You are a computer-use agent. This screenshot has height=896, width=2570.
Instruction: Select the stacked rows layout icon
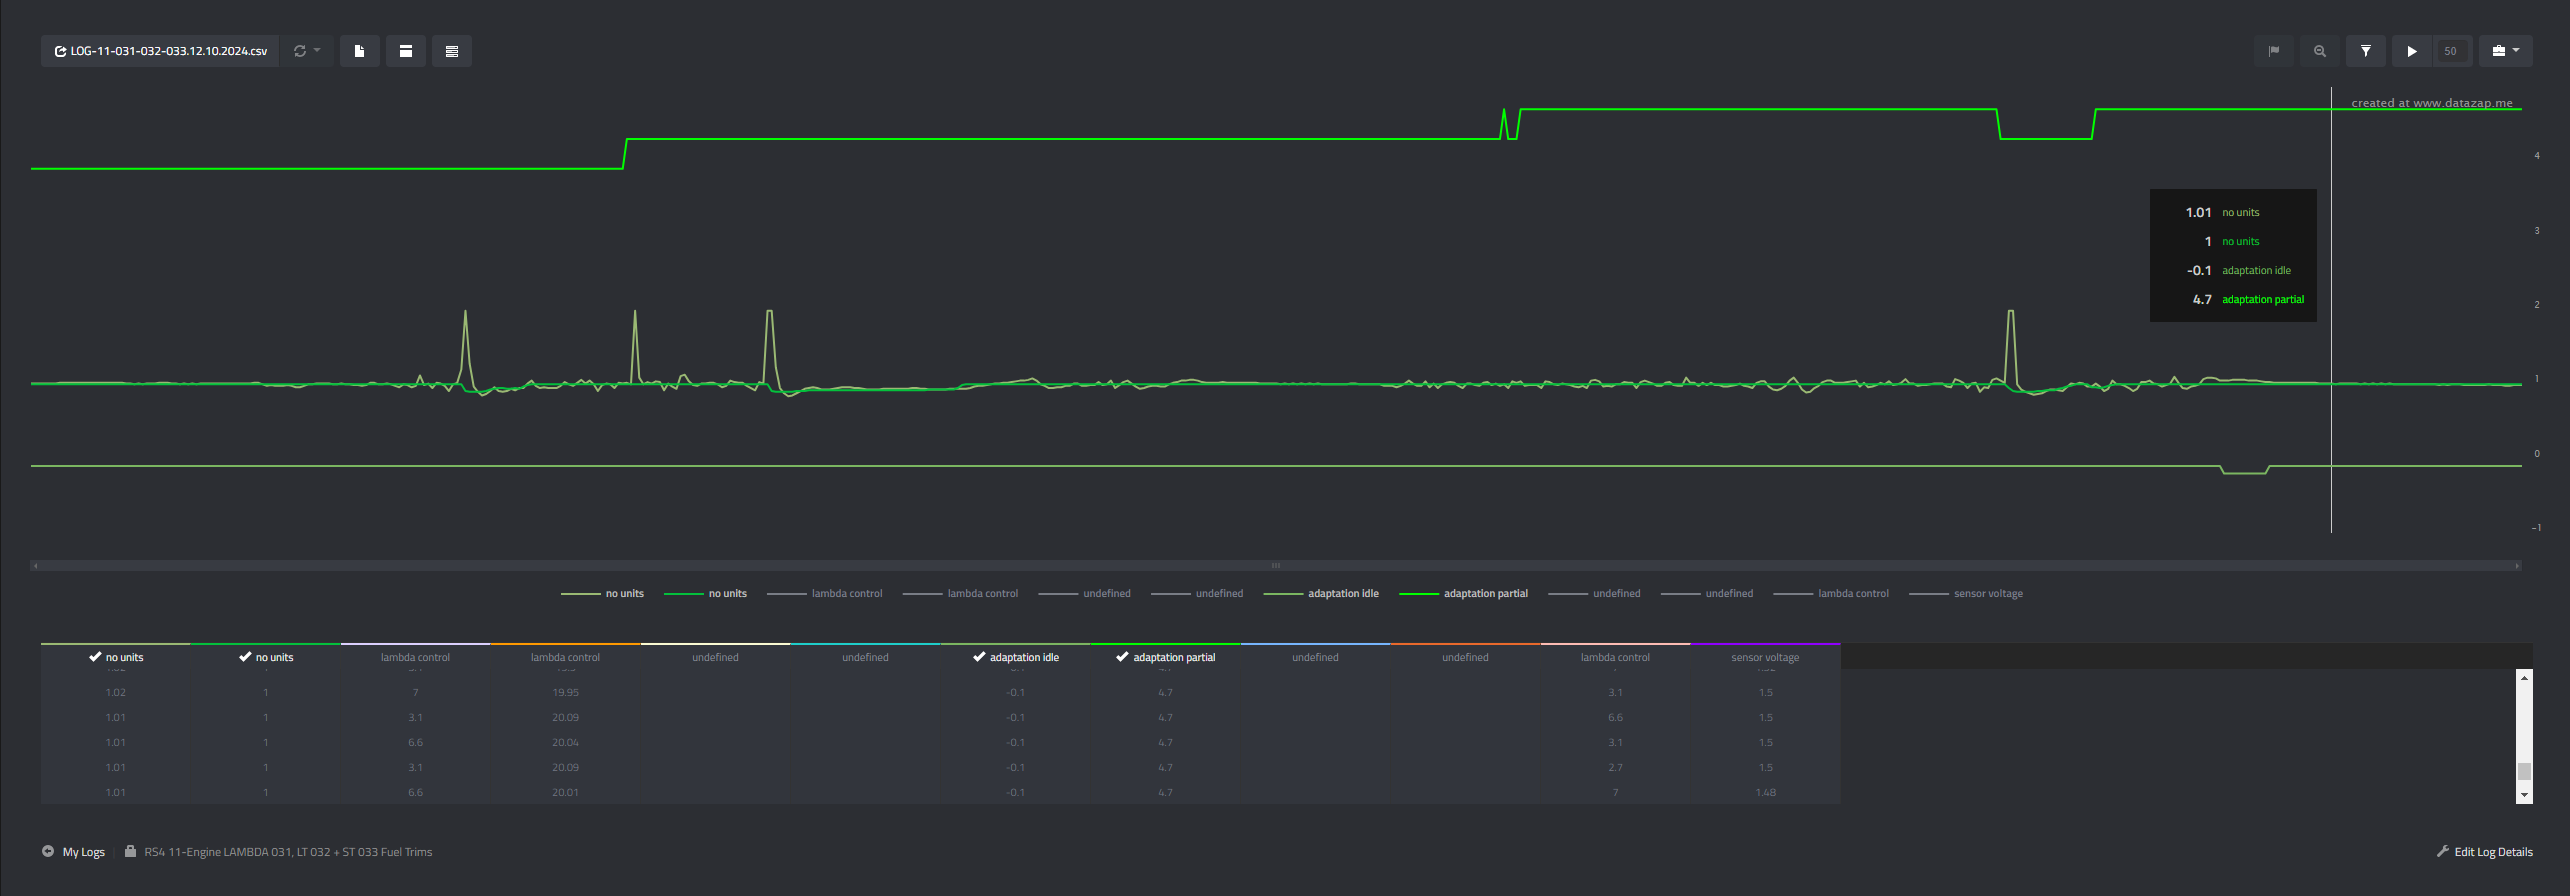click(451, 51)
